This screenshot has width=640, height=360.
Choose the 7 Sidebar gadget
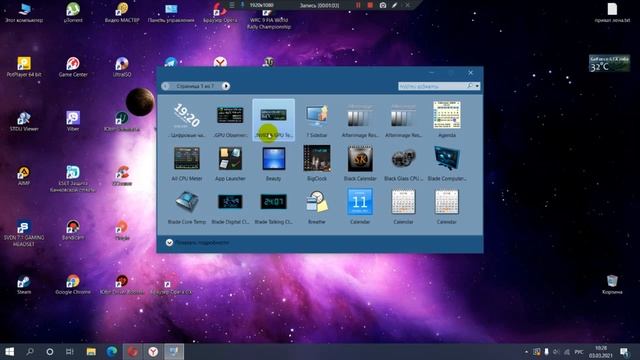tap(317, 120)
